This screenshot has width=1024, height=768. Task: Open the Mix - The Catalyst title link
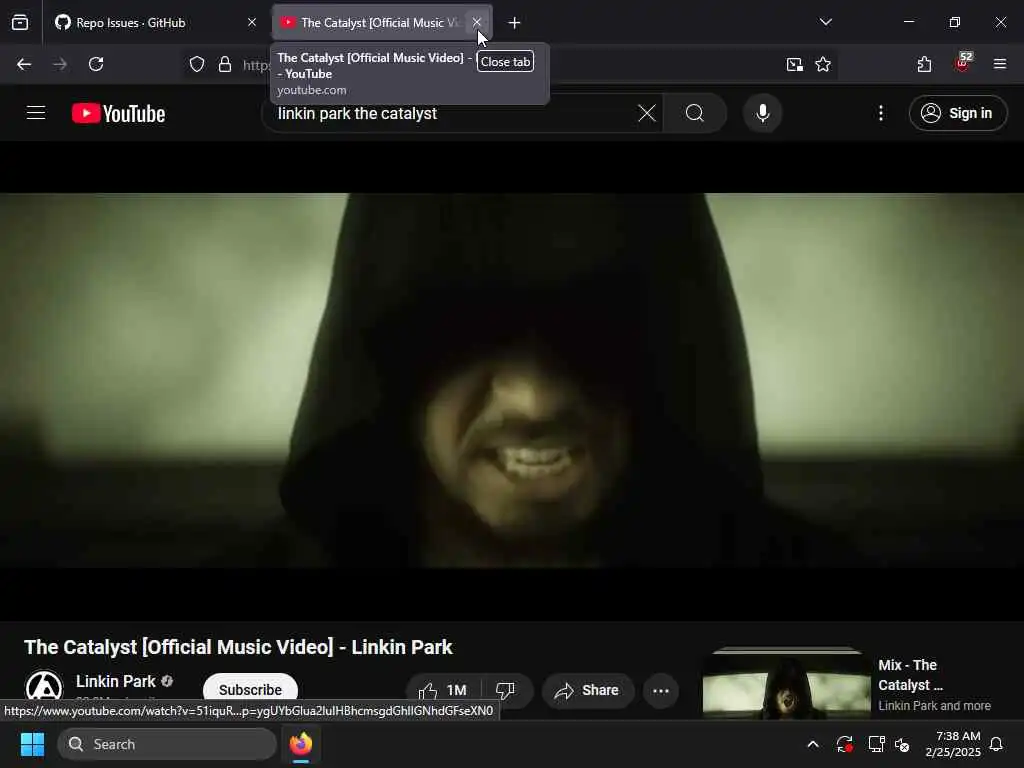(x=911, y=675)
